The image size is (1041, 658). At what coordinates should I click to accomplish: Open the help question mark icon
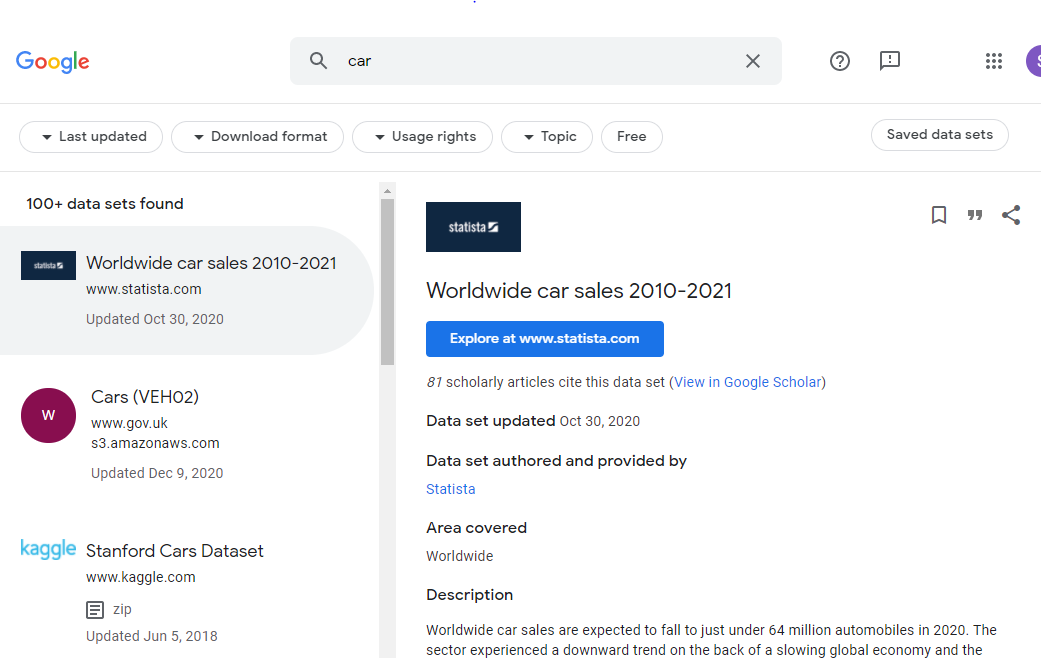coord(840,61)
